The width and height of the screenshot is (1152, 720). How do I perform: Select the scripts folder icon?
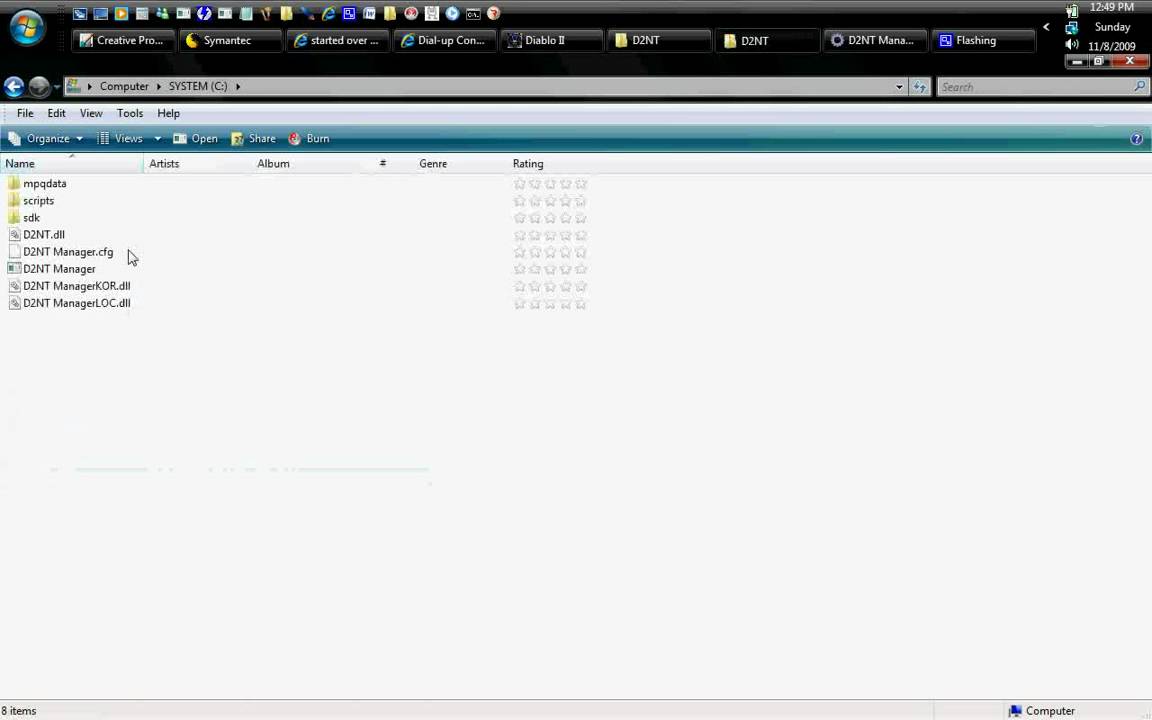point(14,200)
